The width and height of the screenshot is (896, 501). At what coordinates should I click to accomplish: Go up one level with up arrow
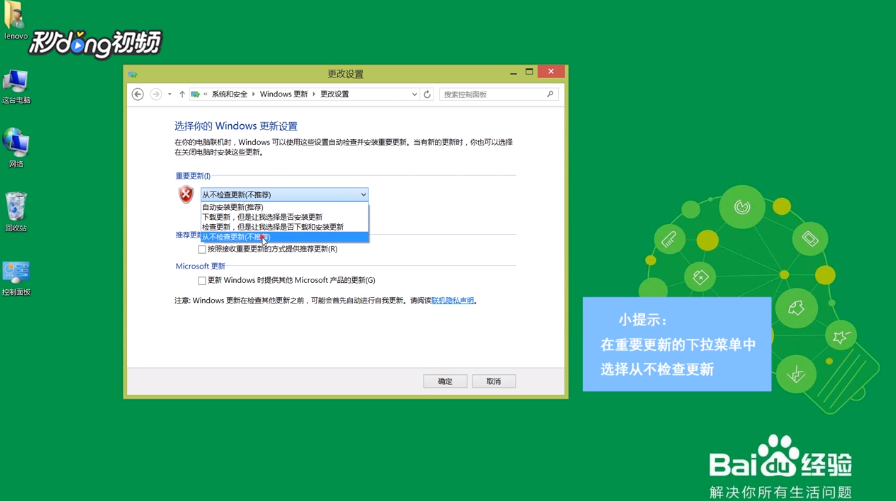[182, 94]
